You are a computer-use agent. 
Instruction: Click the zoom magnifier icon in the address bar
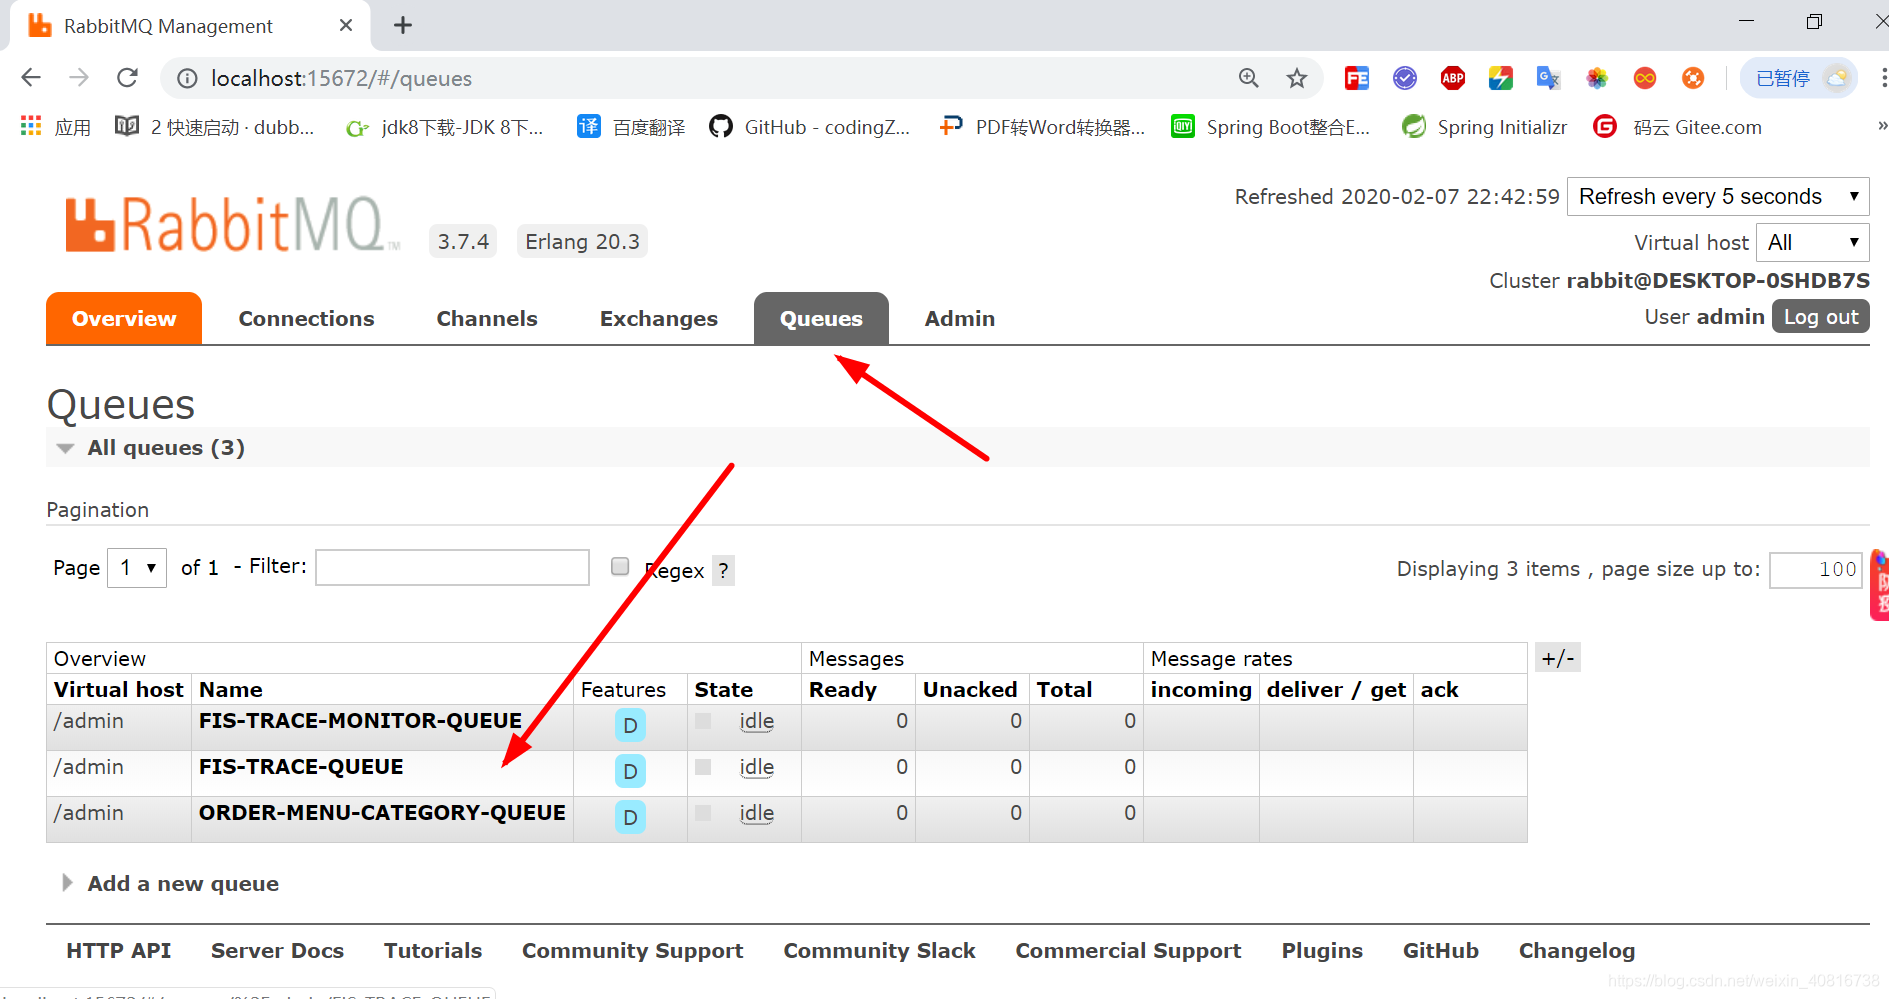pos(1249,78)
